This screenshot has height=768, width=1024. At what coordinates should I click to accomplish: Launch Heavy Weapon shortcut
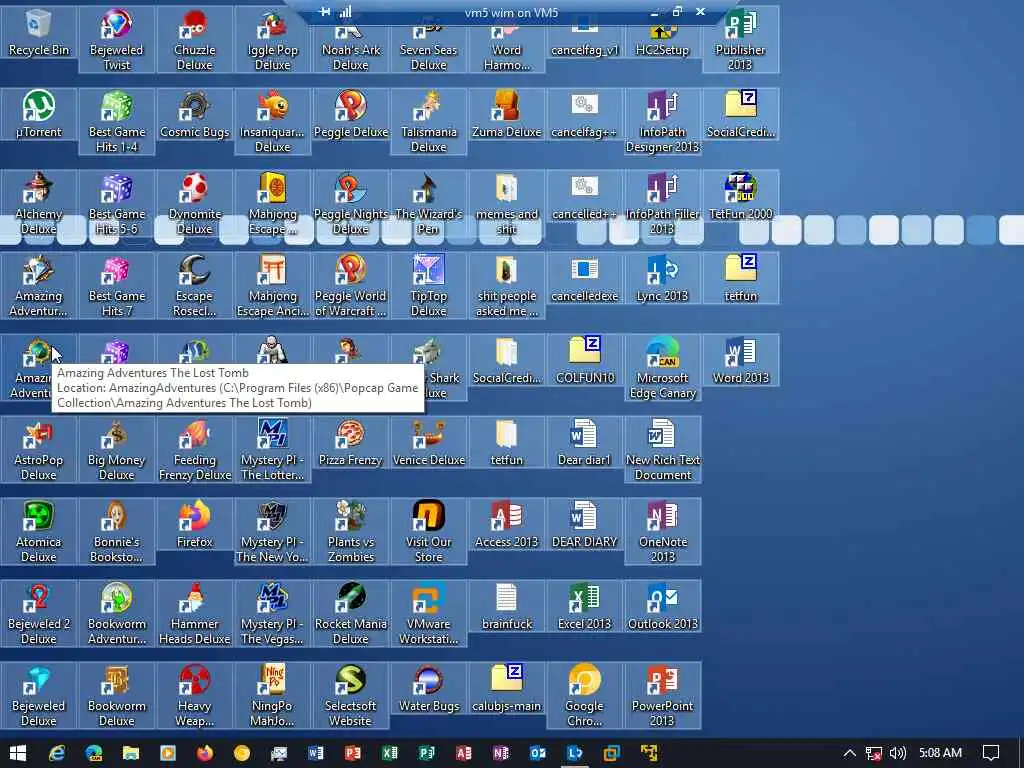point(195,696)
